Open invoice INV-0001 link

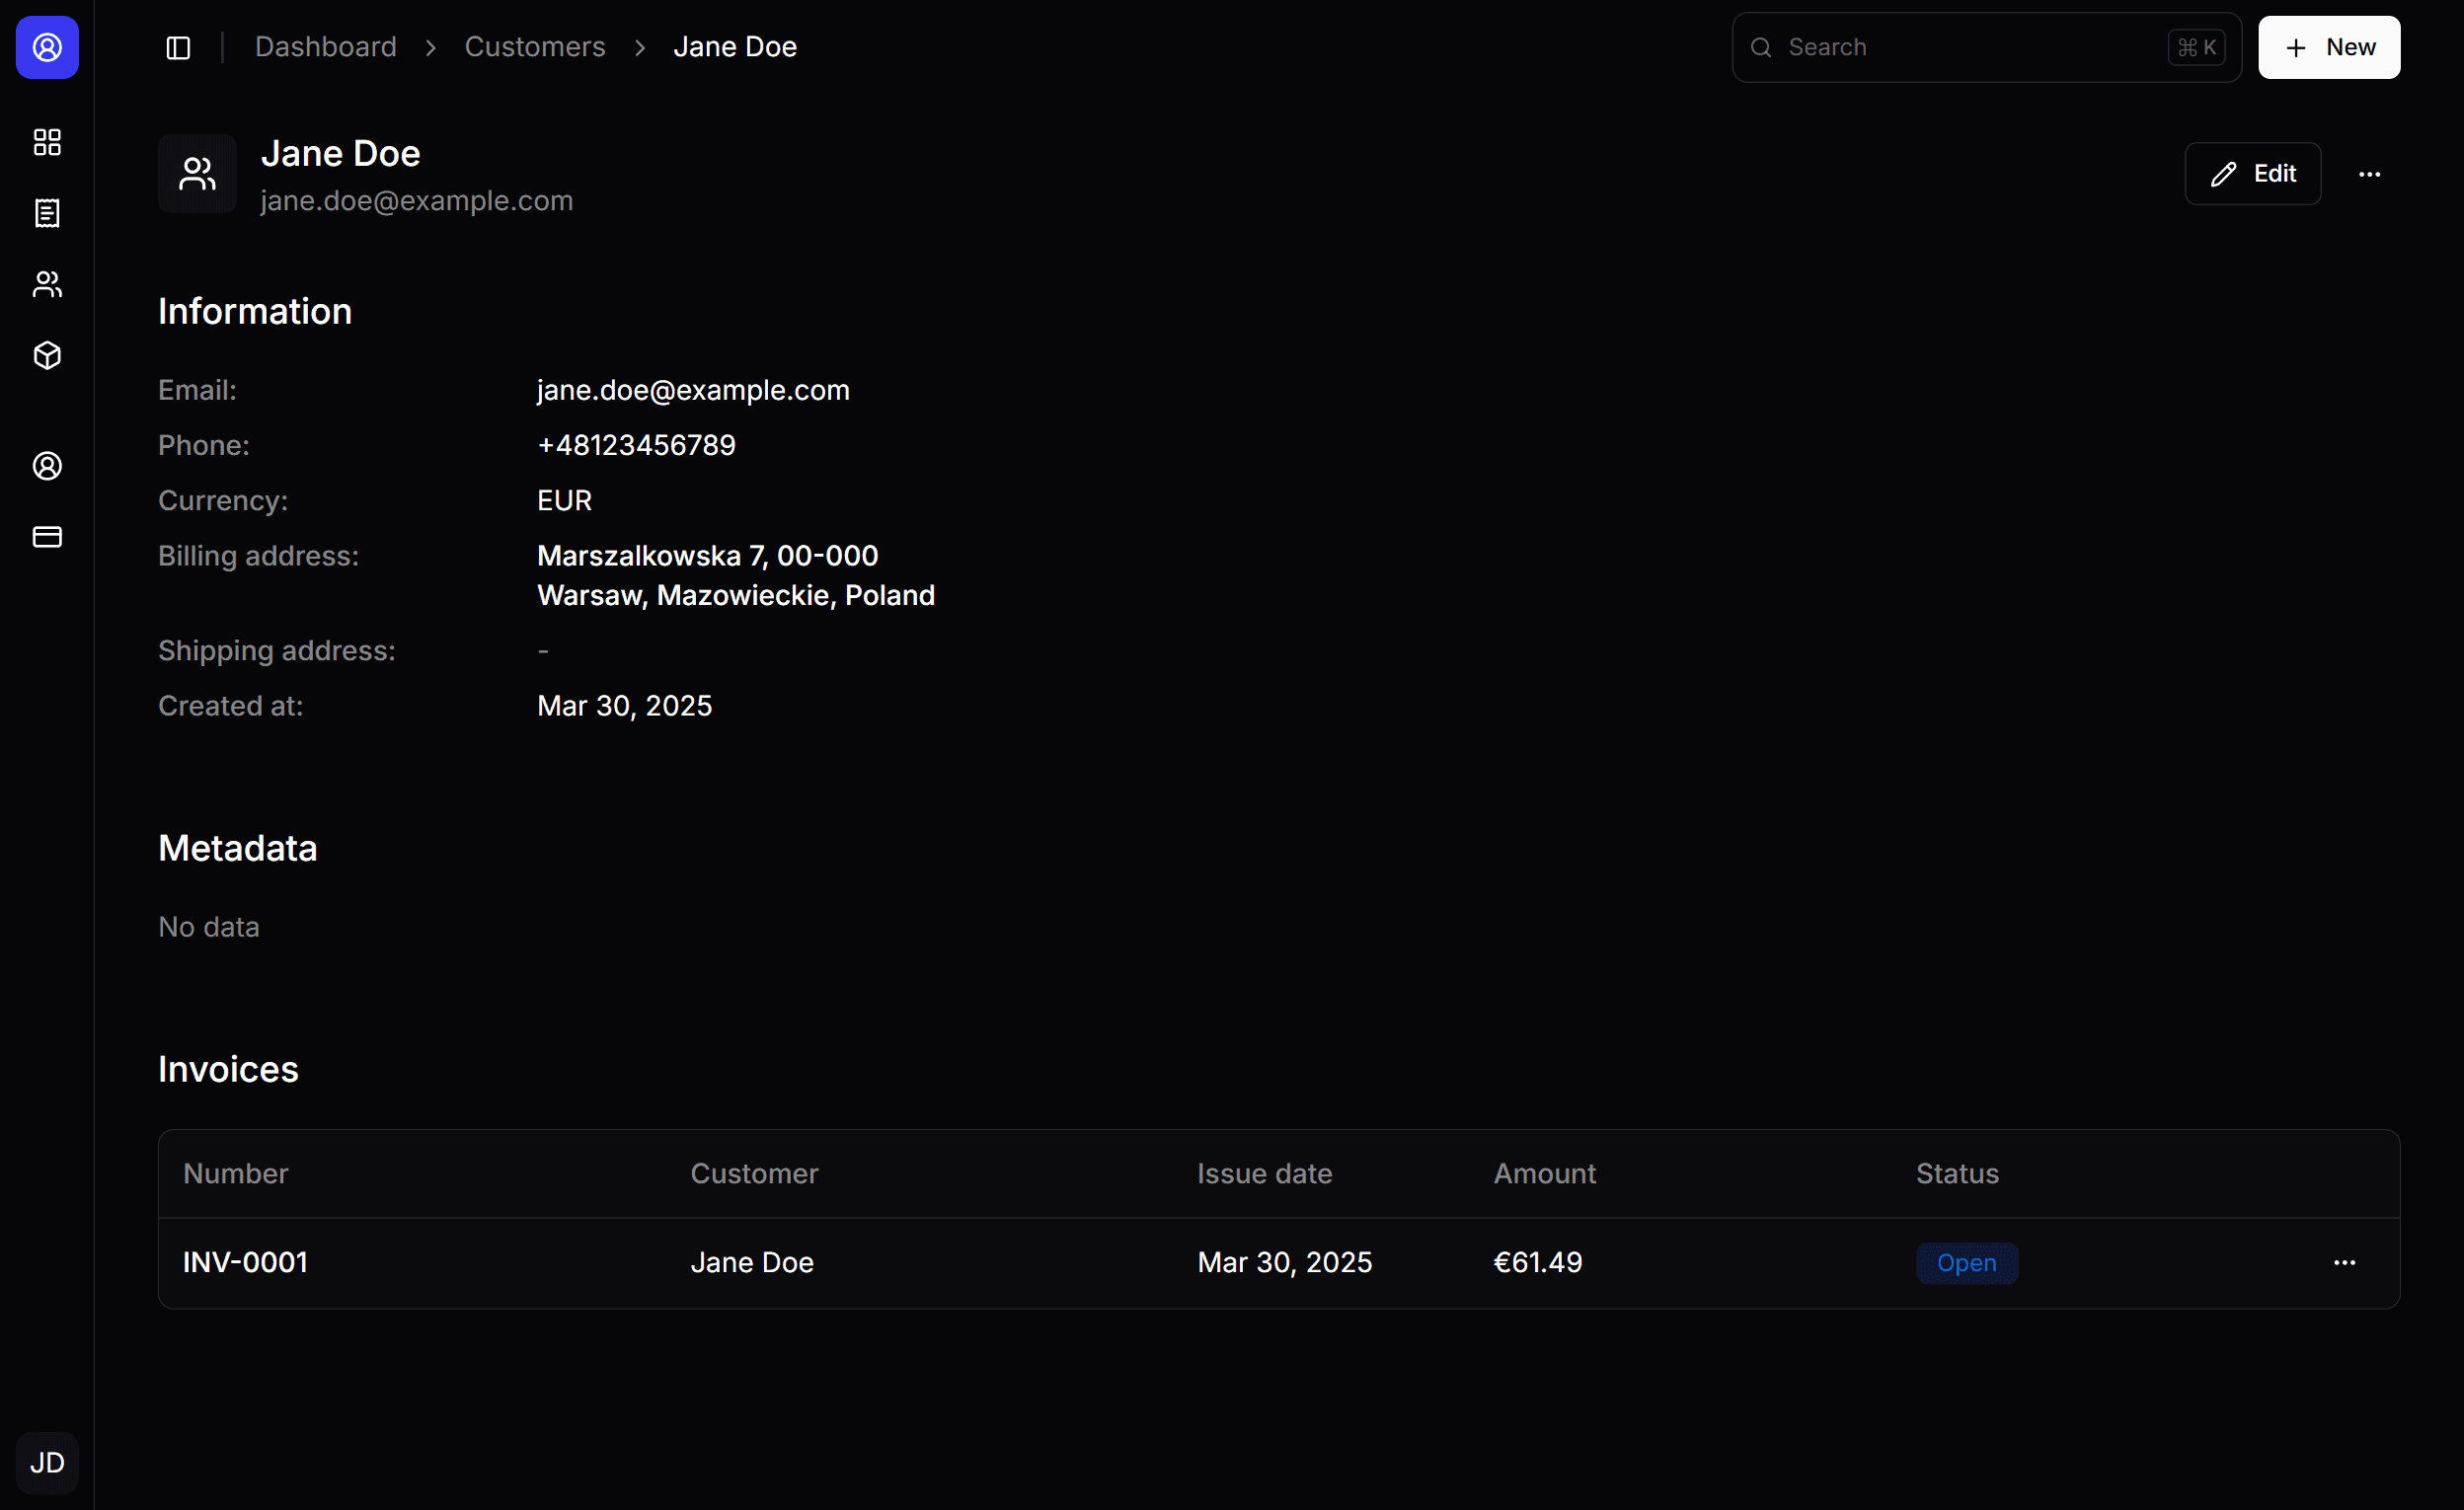coord(245,1262)
